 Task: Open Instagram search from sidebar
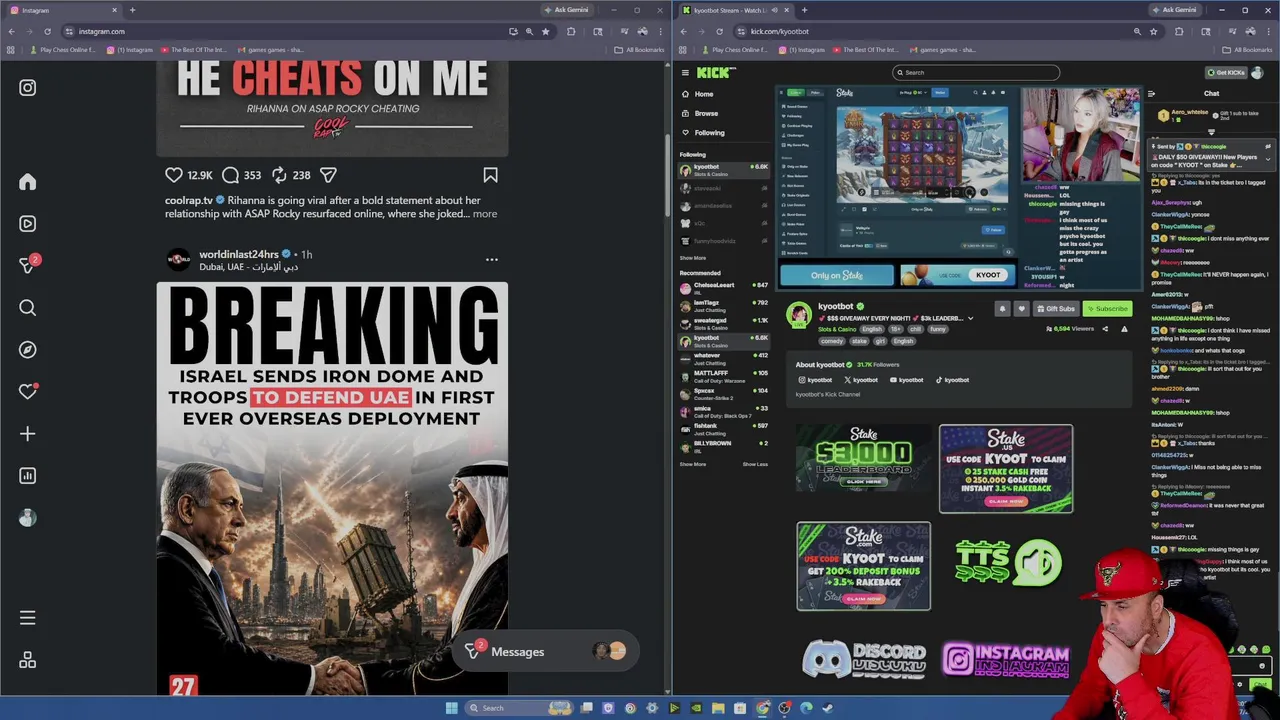27,308
